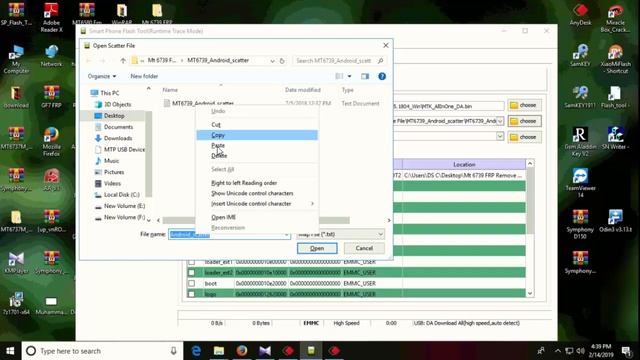The width and height of the screenshot is (640, 360).
Task: Open the SamKEY desktop icon
Action: tap(580, 55)
